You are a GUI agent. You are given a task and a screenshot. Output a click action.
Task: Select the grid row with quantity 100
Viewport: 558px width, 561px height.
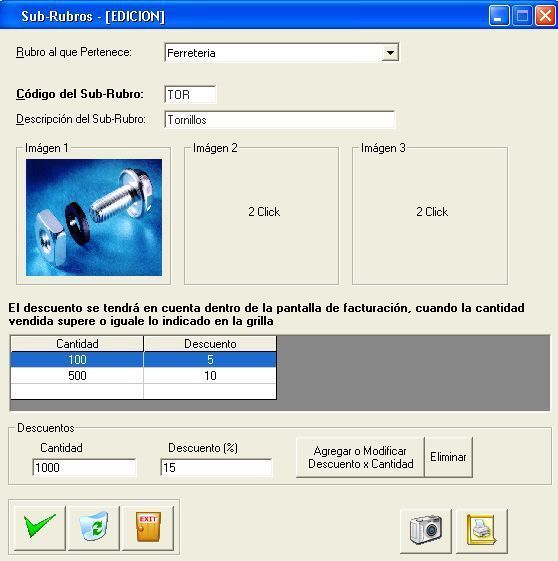pos(143,360)
